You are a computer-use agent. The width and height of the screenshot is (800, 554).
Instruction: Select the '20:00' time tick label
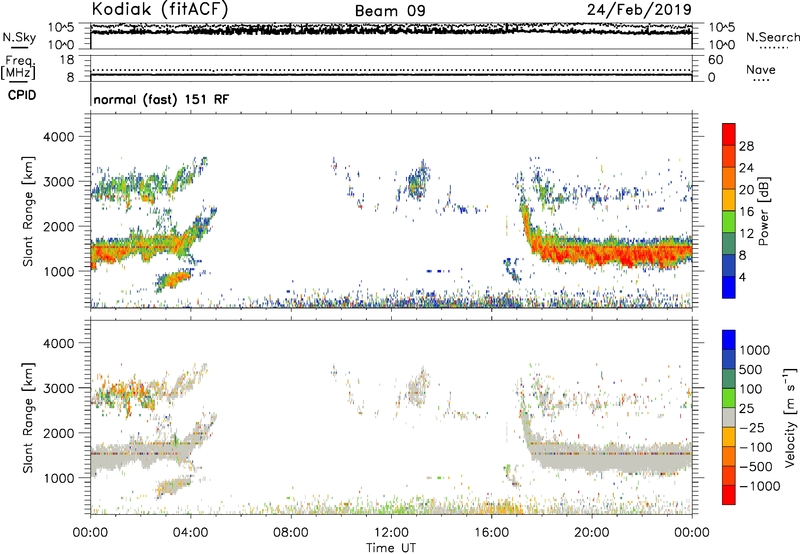[591, 533]
